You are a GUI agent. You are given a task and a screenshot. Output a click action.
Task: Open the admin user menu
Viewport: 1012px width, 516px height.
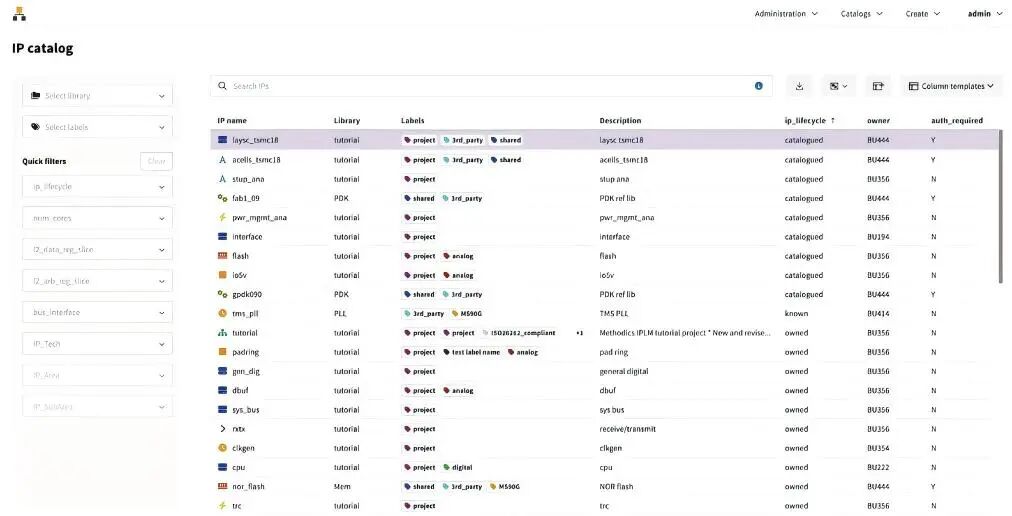[x=985, y=14]
